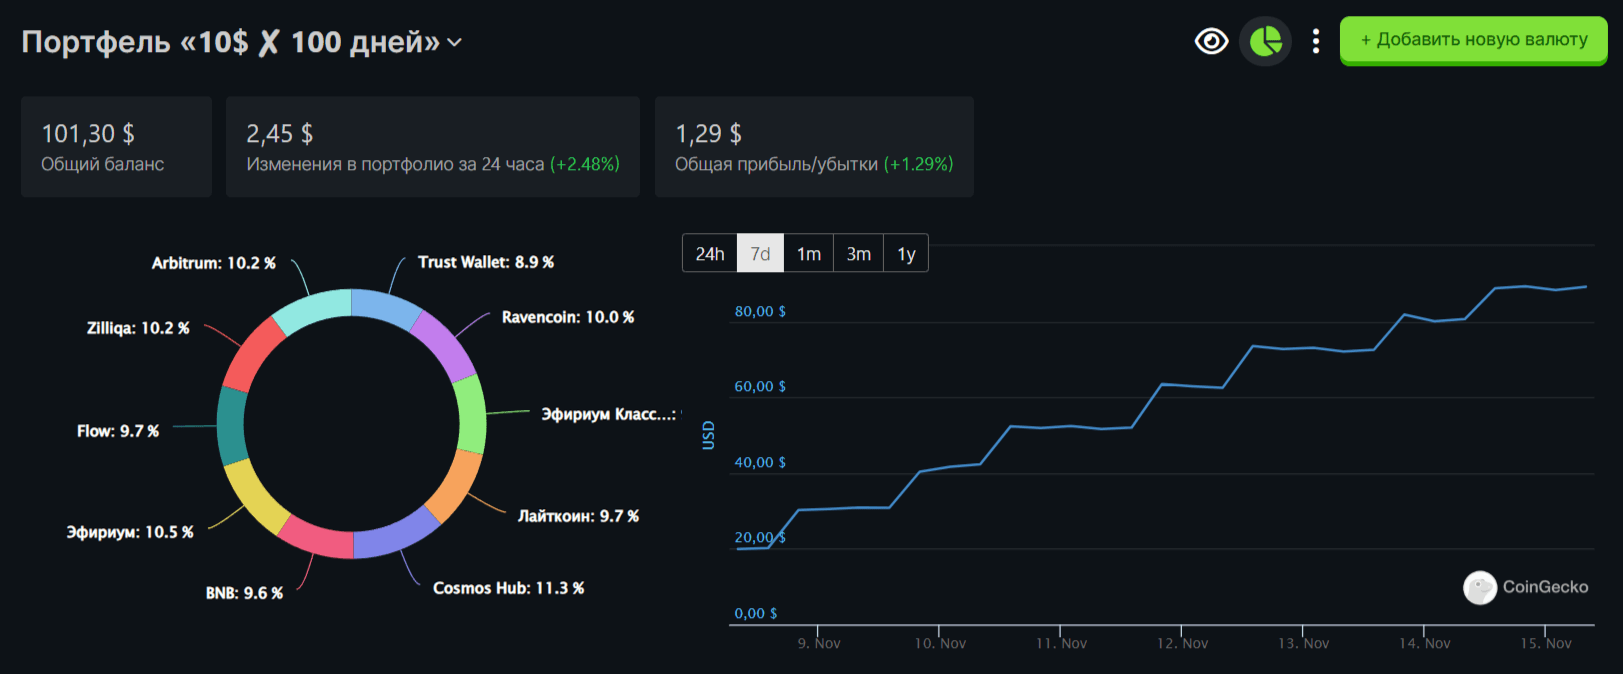Click the 'Trust Wallet: 8.9 %' label
Screen dimensions: 1623x674
[x=486, y=262]
